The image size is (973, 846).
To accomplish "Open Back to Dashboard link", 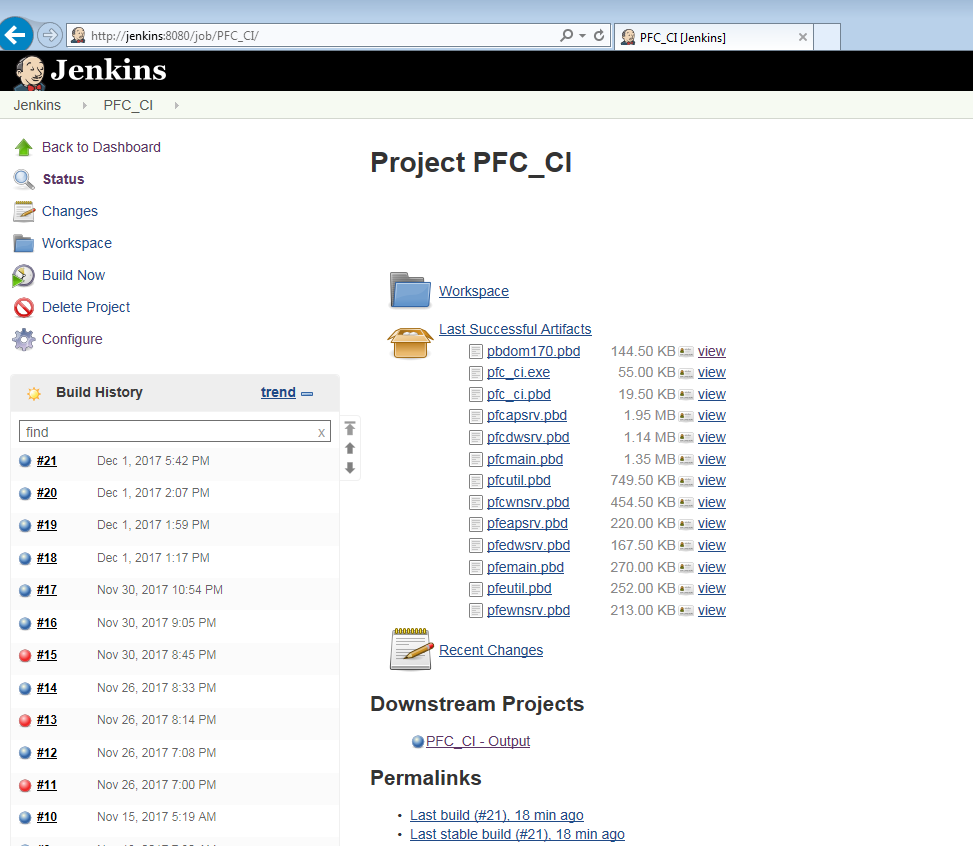I will pyautogui.click(x=101, y=147).
